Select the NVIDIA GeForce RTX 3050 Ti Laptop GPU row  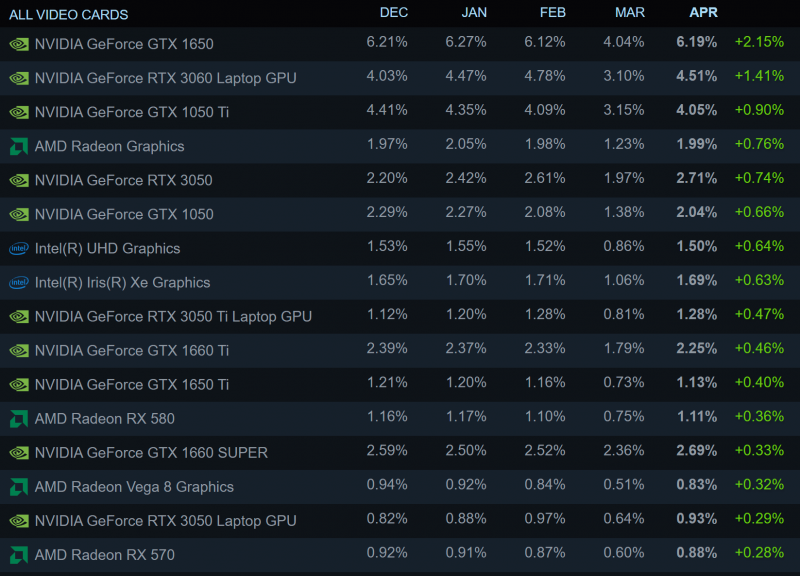point(173,316)
